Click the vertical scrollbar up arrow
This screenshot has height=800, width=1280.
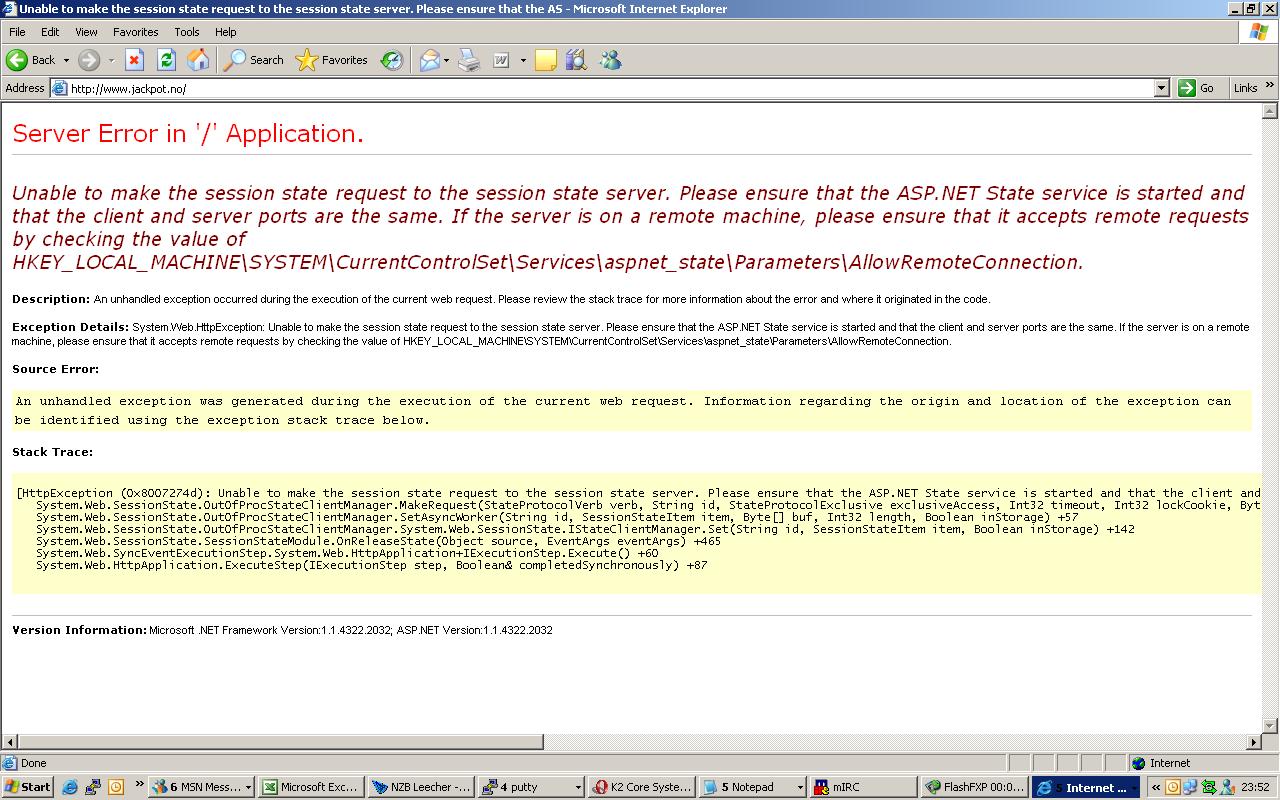pyautogui.click(x=1270, y=110)
